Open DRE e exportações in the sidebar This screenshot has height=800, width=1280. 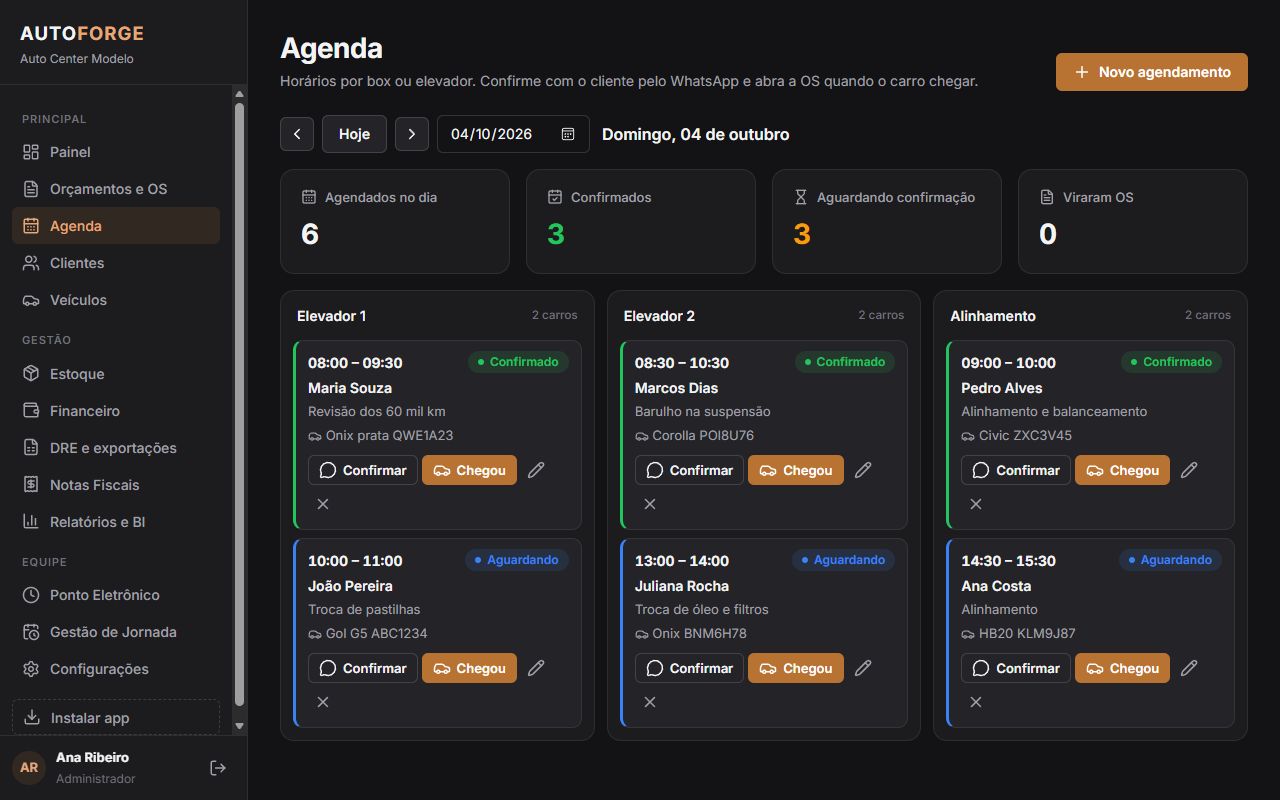coord(116,448)
